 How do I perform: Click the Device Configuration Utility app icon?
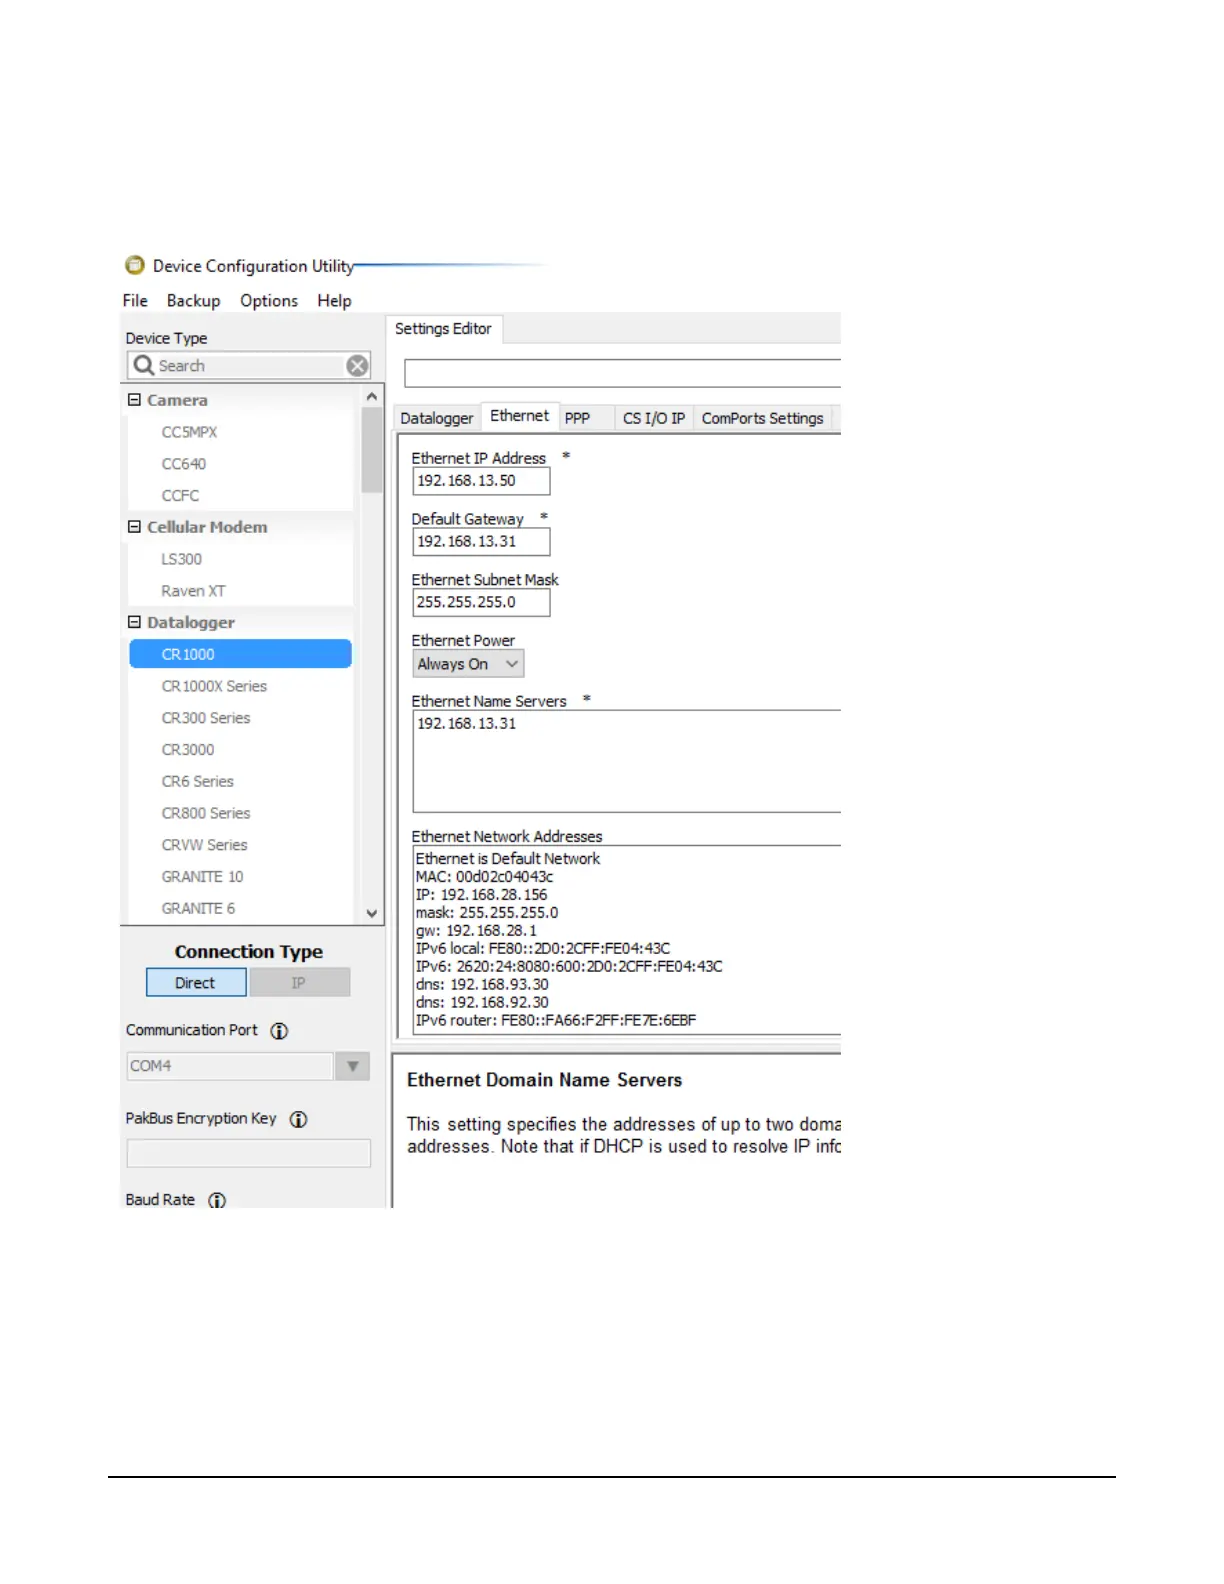point(134,265)
